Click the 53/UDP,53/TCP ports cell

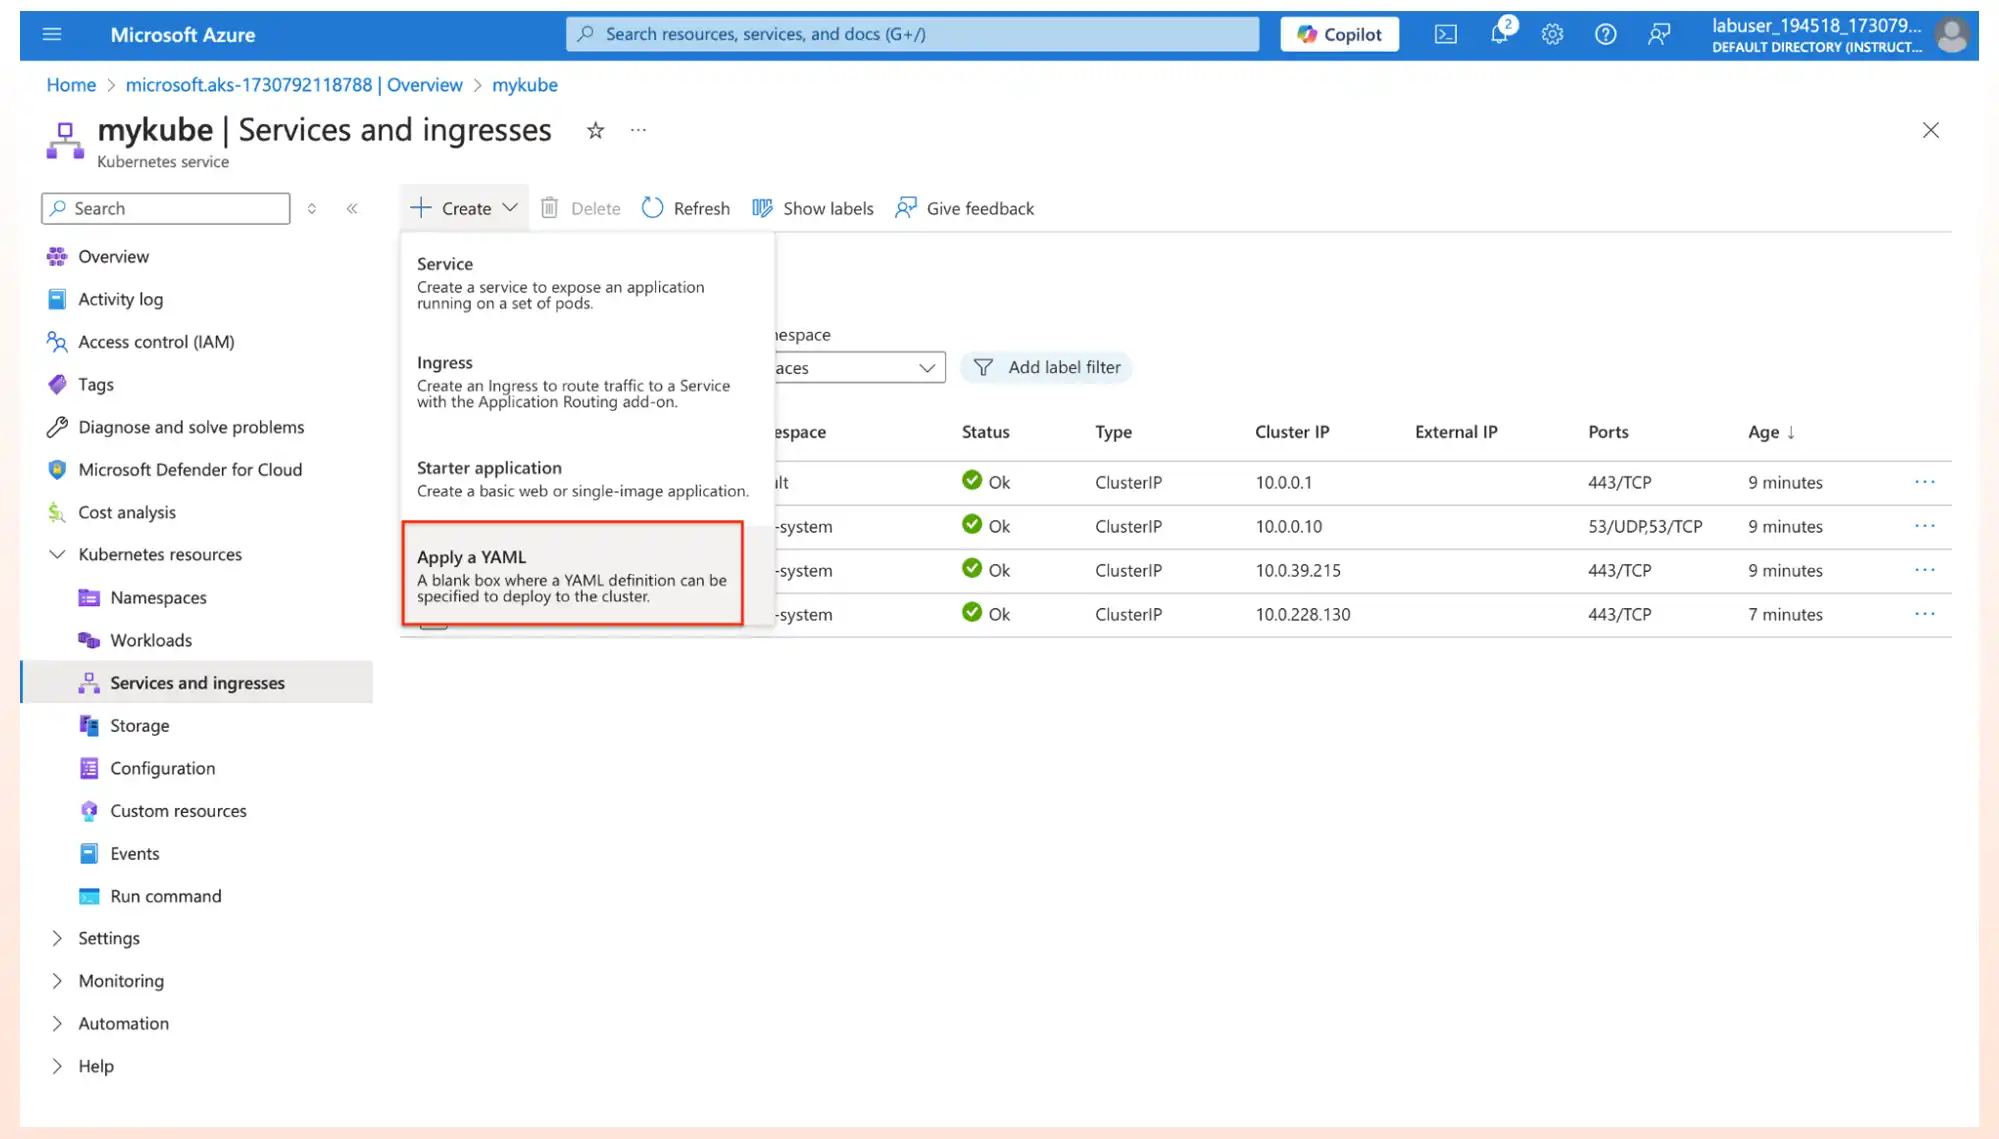[1645, 526]
